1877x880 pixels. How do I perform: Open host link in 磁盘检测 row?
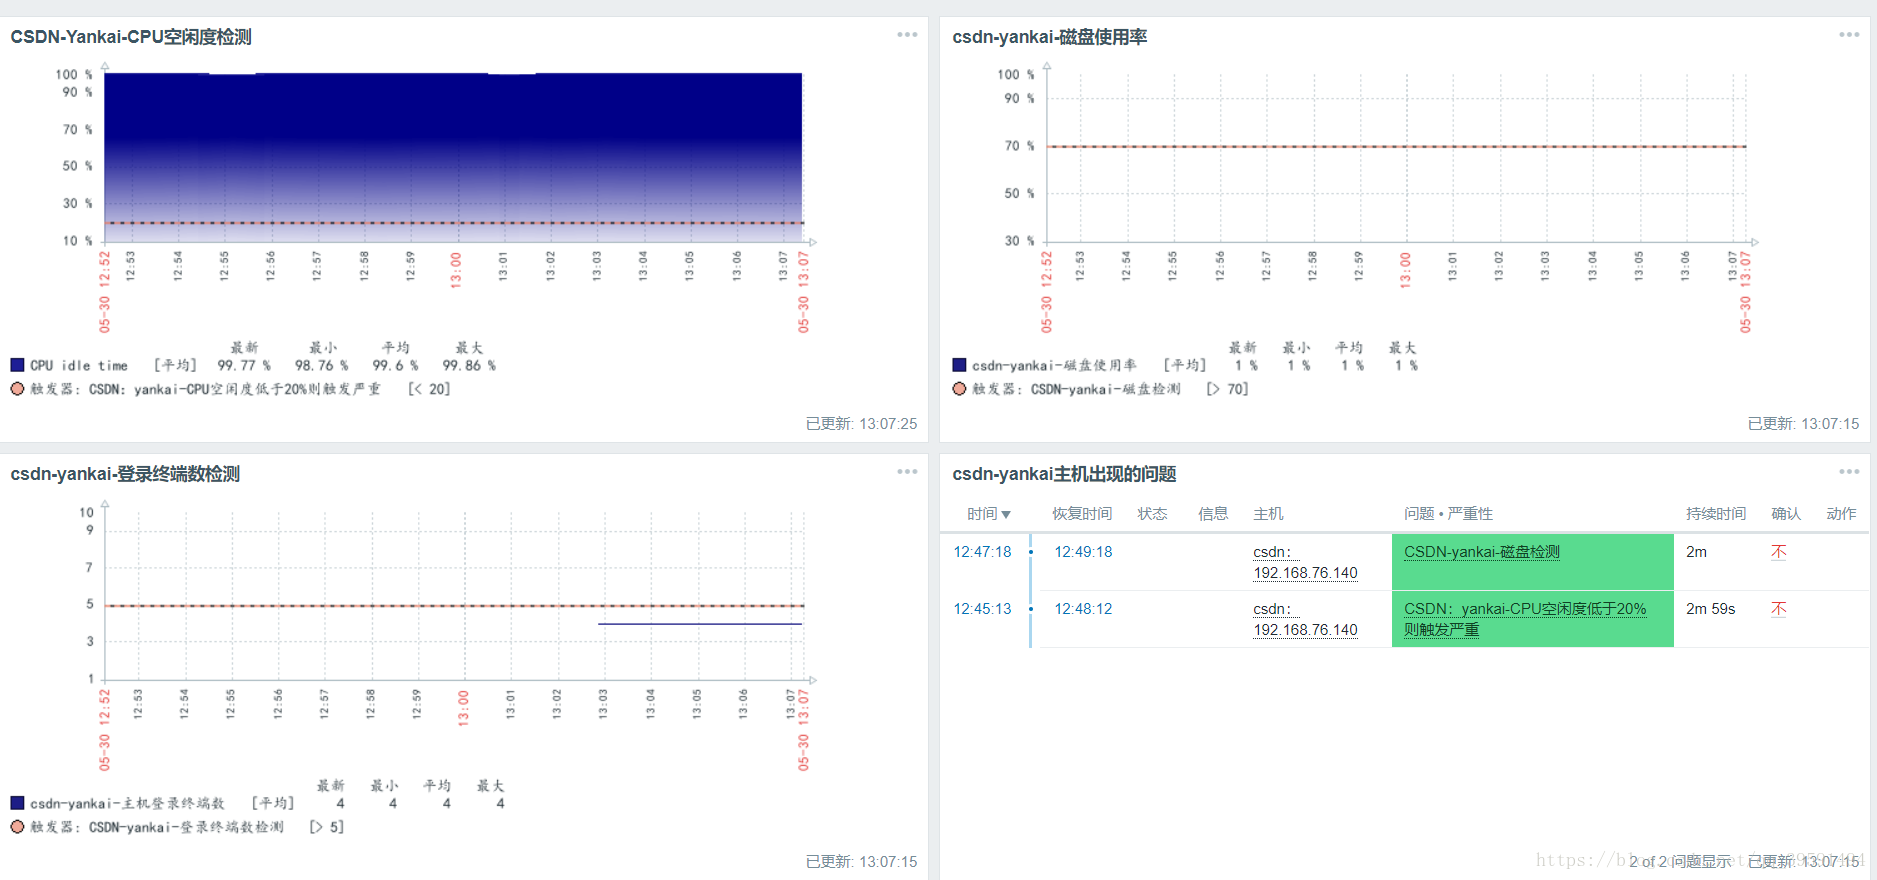tap(1305, 563)
